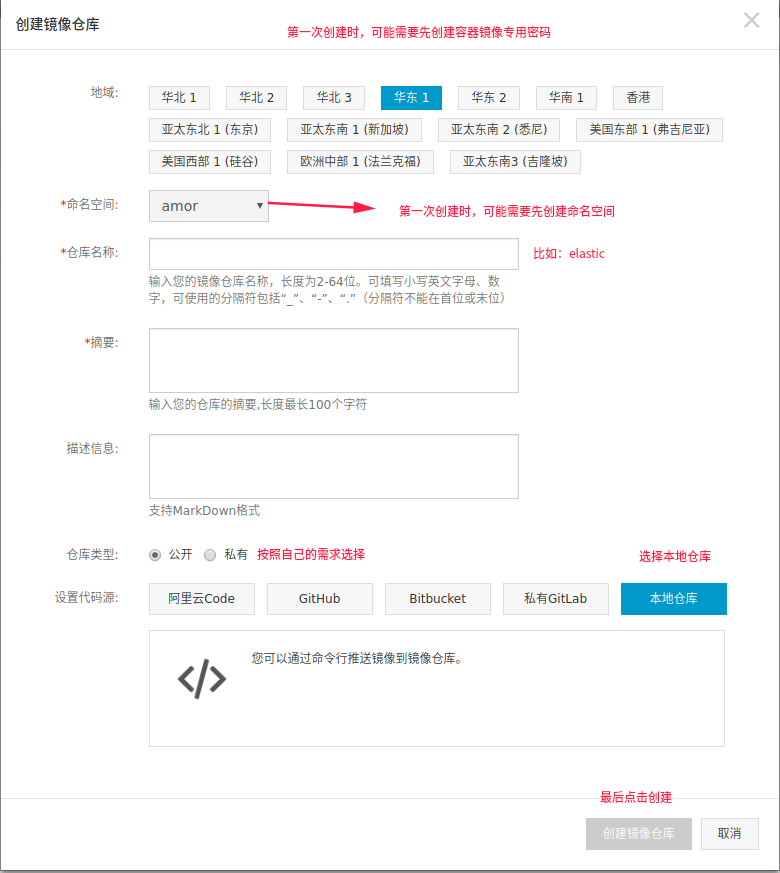Choose 亚太东北 1 (东京) region

click(210, 130)
